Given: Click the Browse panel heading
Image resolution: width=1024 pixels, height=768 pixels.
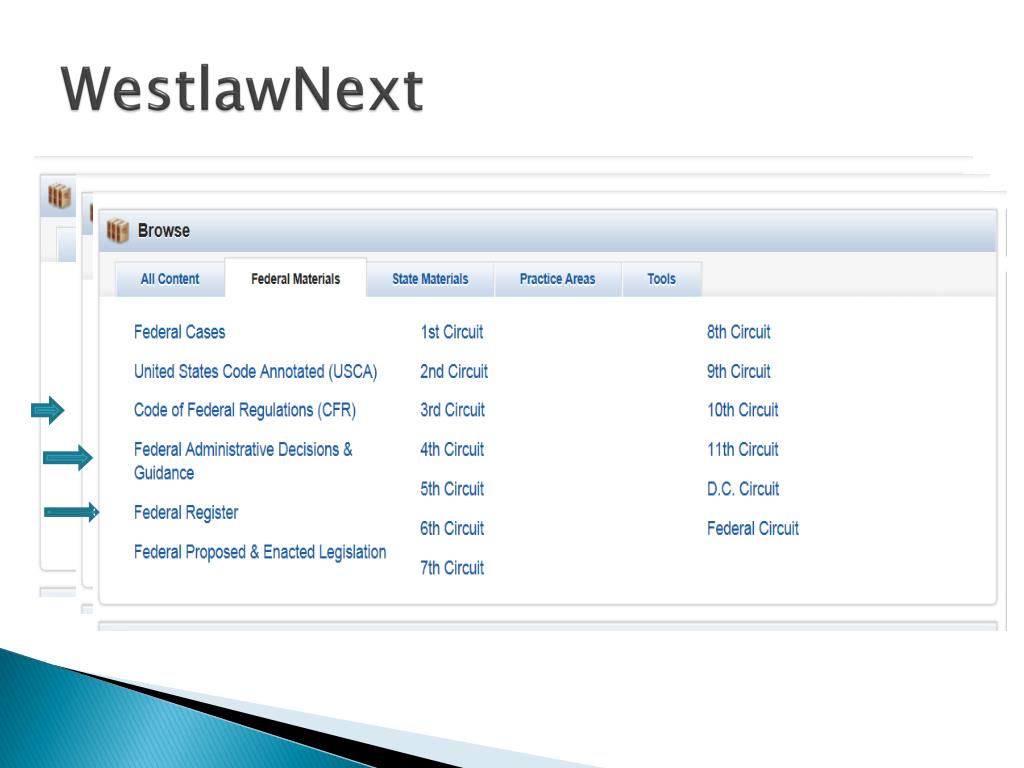Looking at the screenshot, I should tap(164, 231).
